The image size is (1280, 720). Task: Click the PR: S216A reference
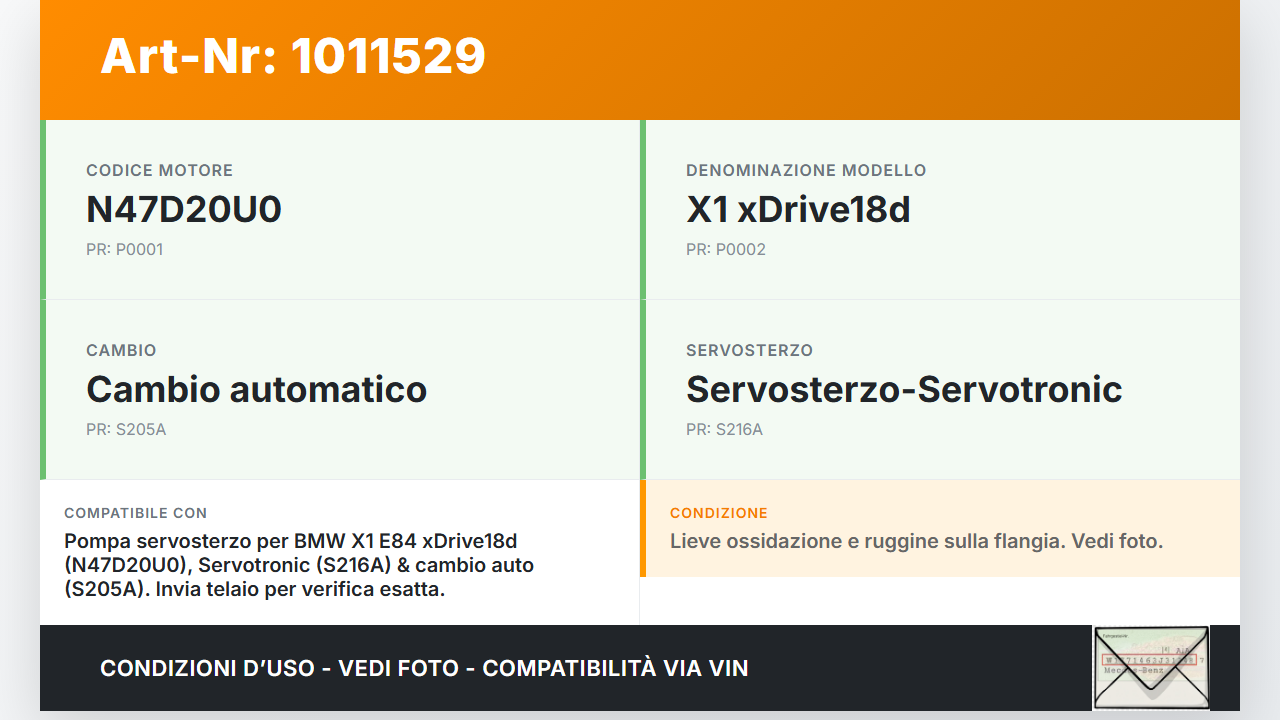(x=724, y=429)
